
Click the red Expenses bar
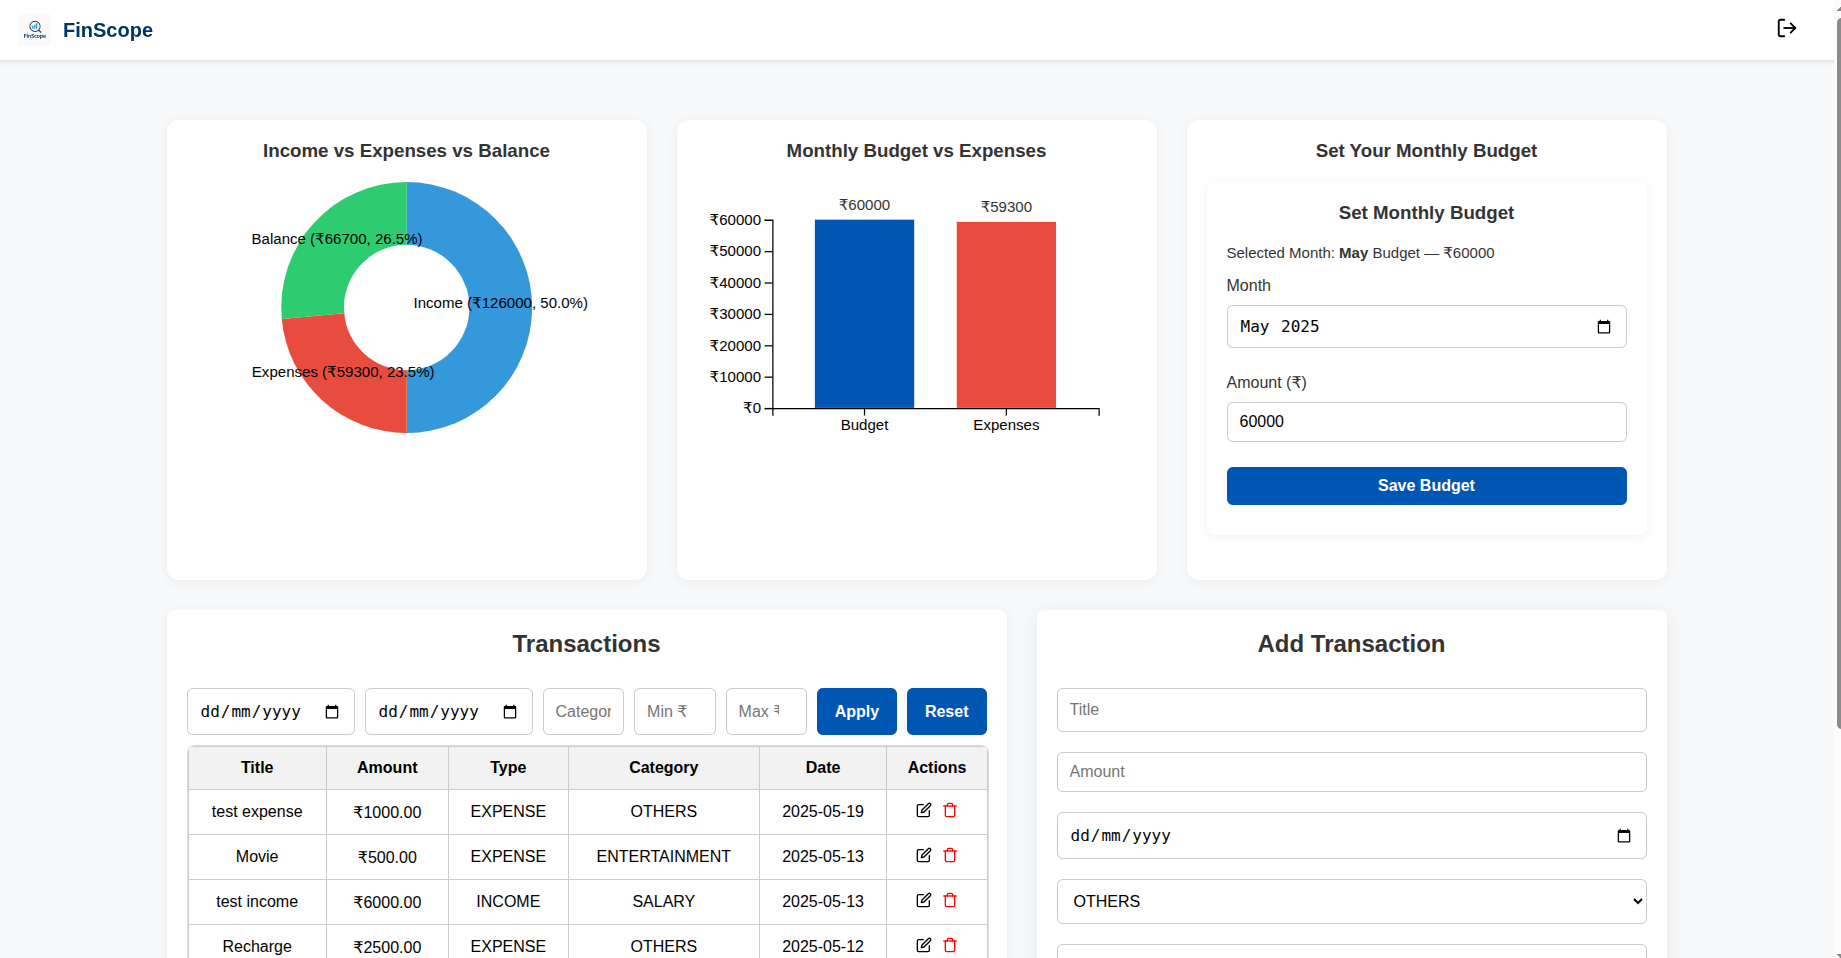tap(1005, 315)
